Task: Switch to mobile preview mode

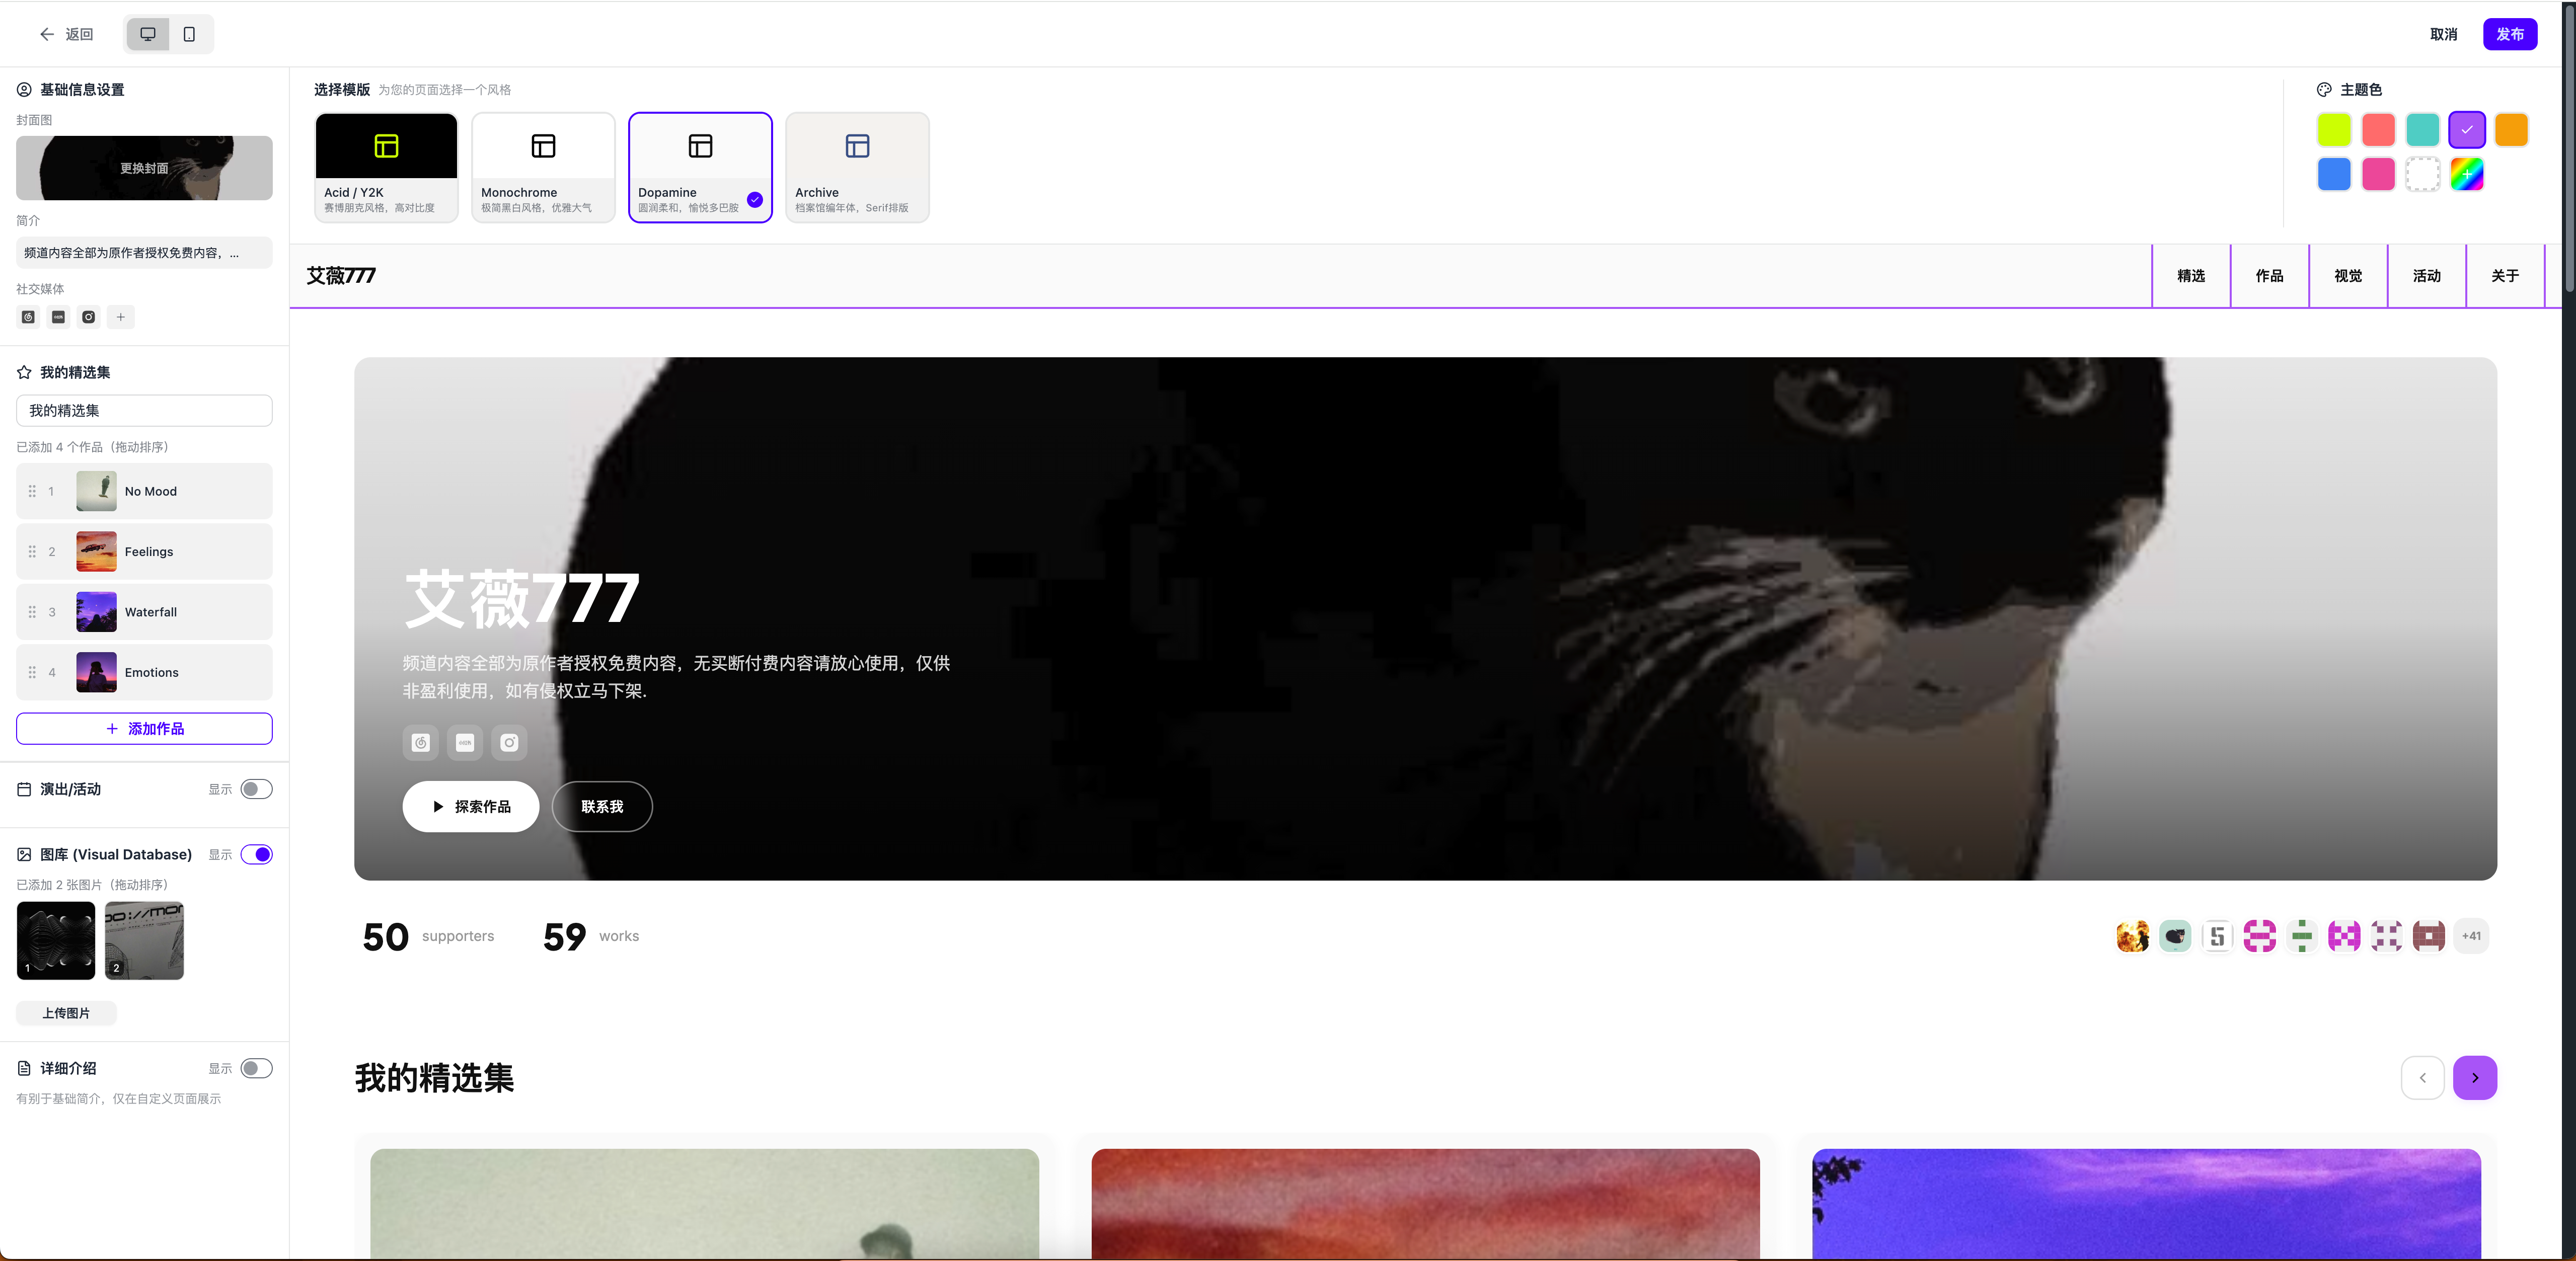Action: [188, 34]
